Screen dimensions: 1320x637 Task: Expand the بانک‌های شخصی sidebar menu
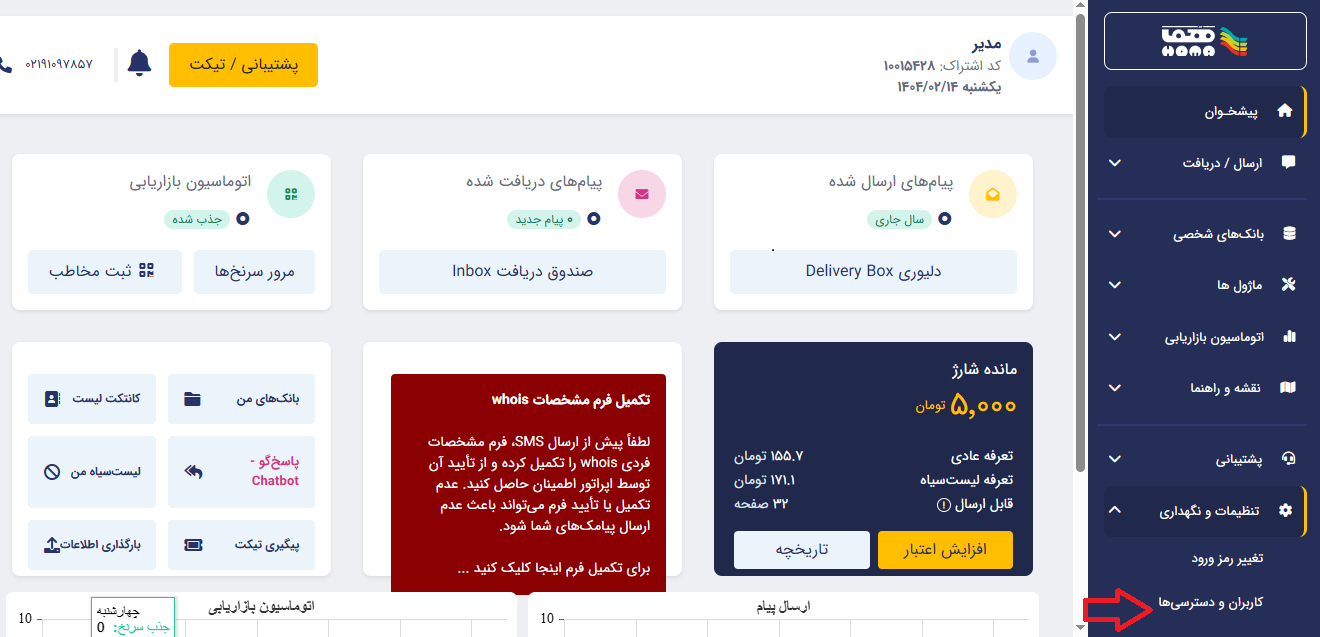[x=1205, y=234]
